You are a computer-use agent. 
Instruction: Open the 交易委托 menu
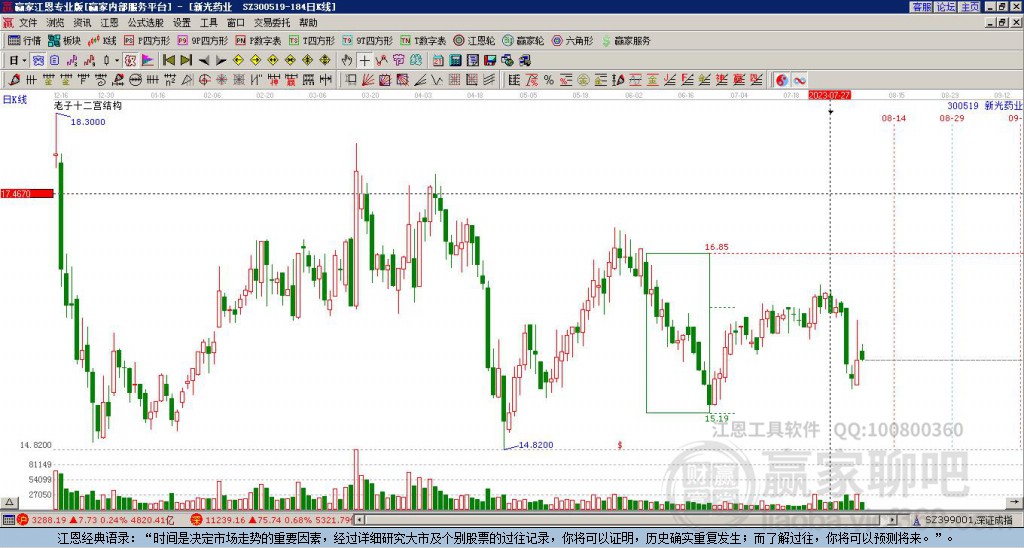272,23
